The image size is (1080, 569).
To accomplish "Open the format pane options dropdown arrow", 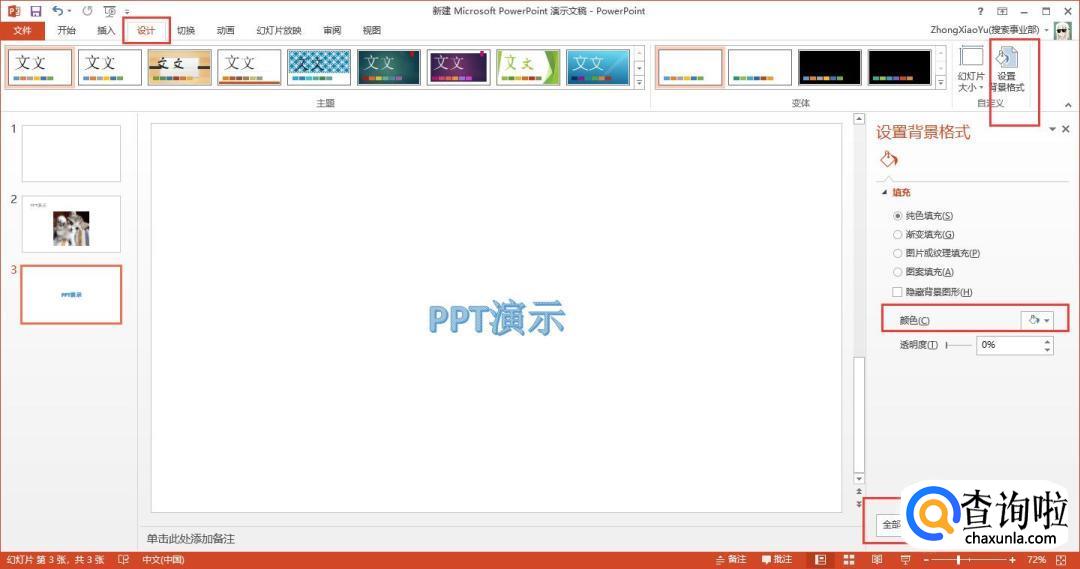I will click(x=1052, y=129).
